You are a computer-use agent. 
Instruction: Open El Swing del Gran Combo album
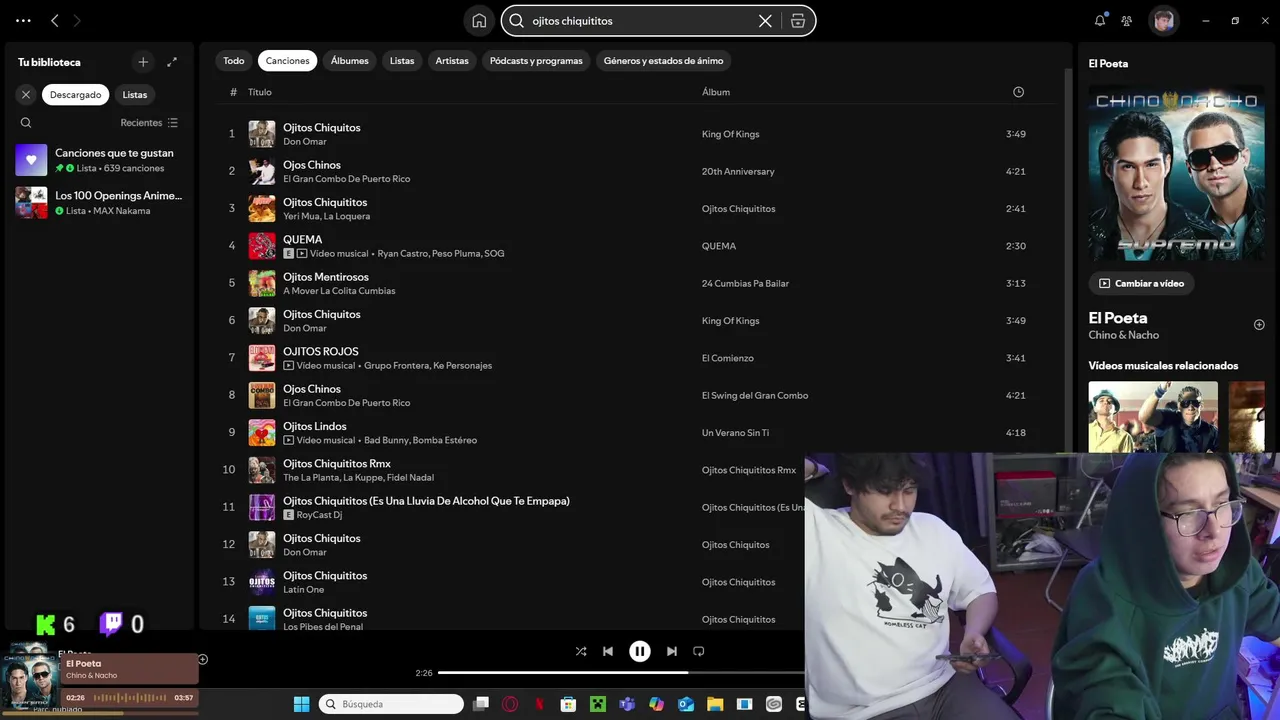point(755,396)
